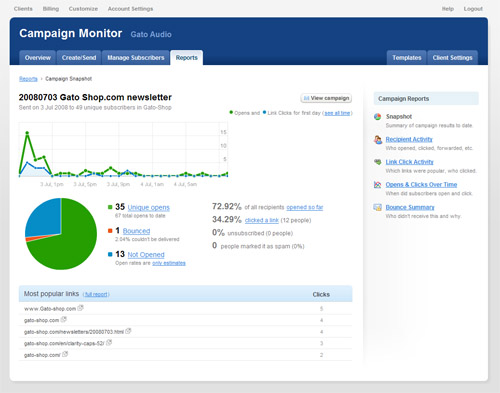The image size is (500, 393).
Task: Click the Clicks column header
Action: coord(321,294)
